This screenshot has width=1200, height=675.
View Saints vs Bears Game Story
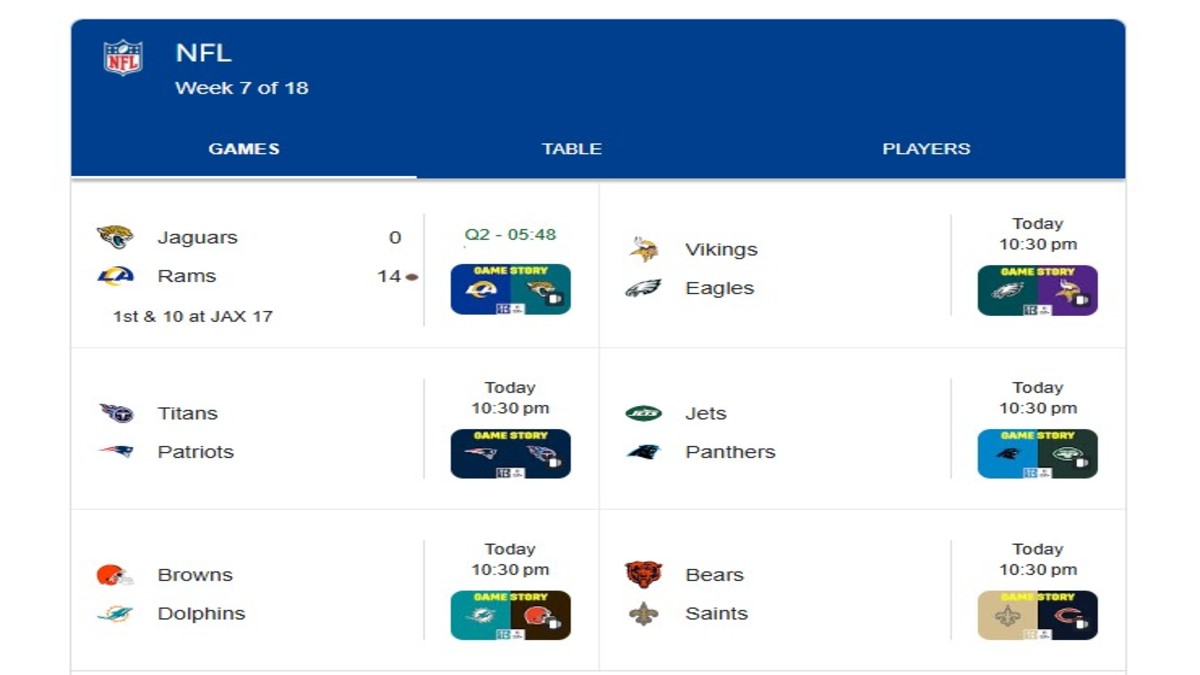point(1037,615)
